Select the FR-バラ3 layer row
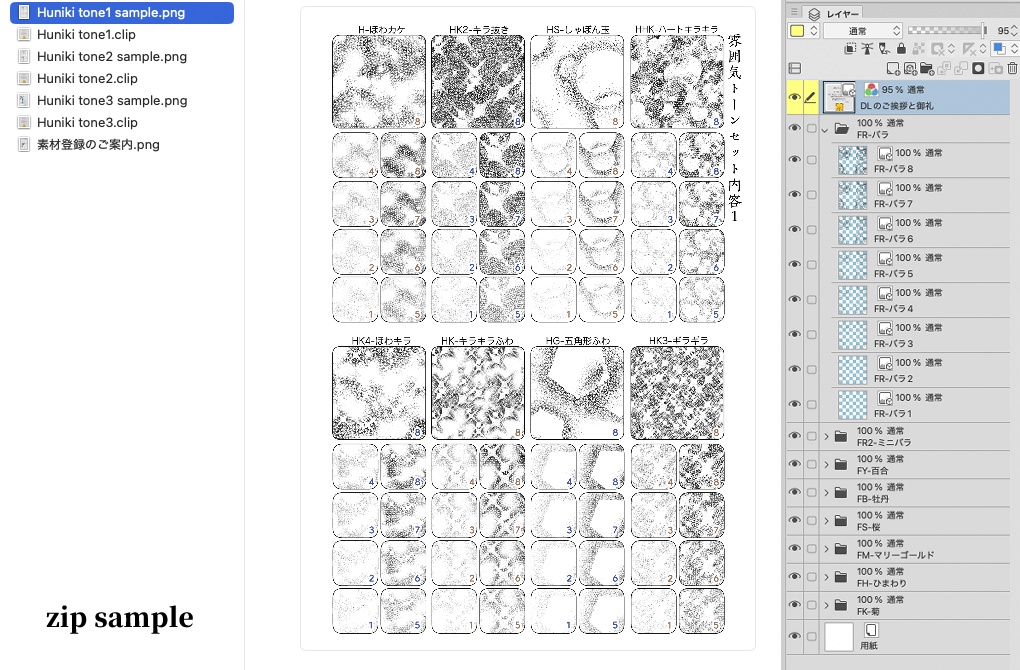Screen dimensions: 1020x670 pyautogui.click(x=920, y=335)
